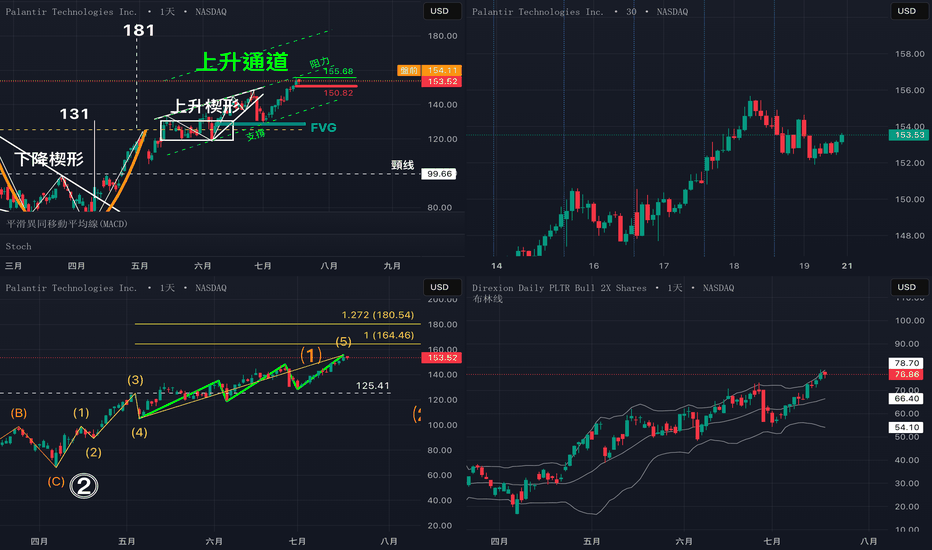
Task: Select the 125.41 dashed level label
Action: pyautogui.click(x=373, y=385)
